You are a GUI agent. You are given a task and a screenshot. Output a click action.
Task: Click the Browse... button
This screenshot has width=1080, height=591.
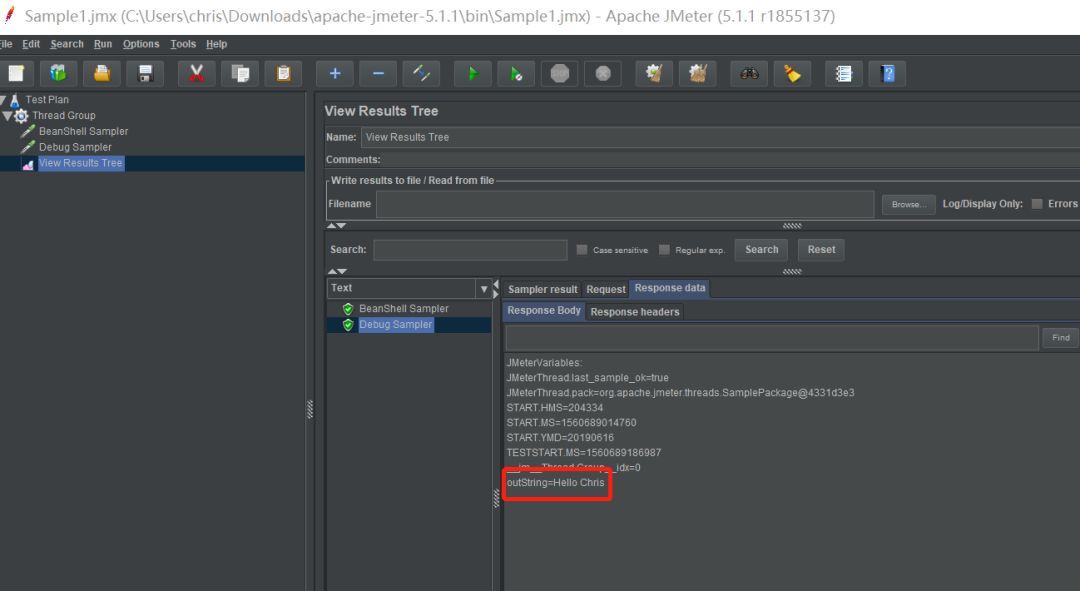pos(908,205)
